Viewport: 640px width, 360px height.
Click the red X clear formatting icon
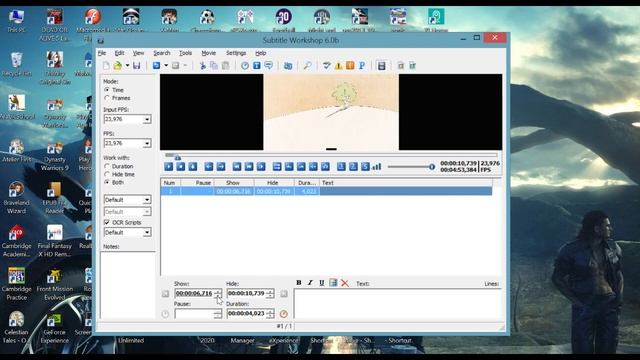tap(345, 283)
